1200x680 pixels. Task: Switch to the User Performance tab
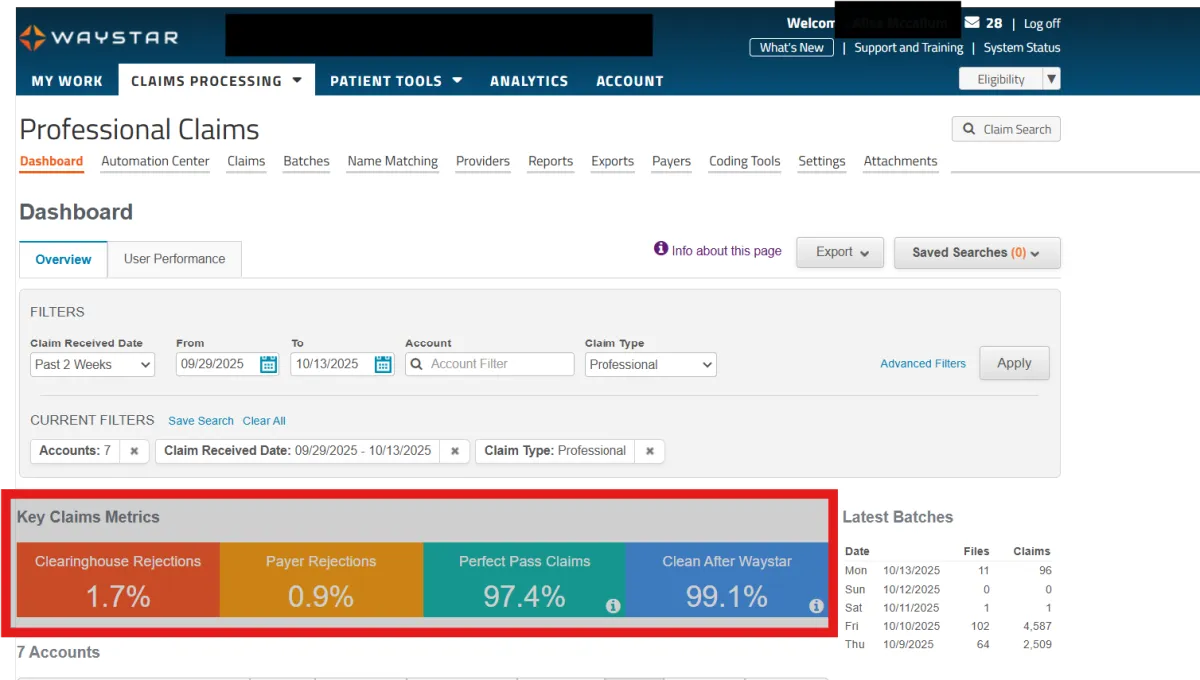tap(174, 259)
